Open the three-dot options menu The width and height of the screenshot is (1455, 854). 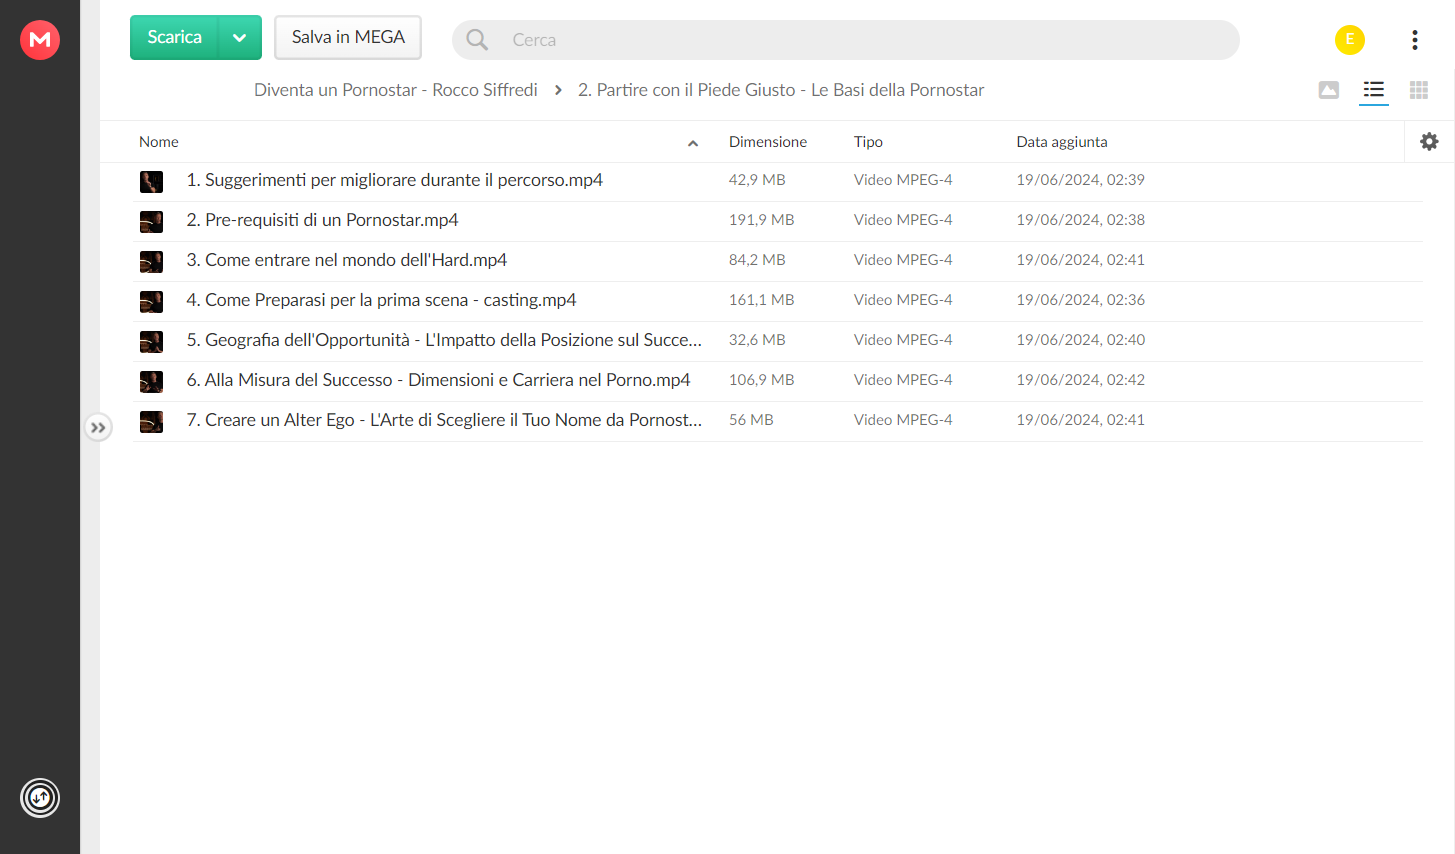pyautogui.click(x=1414, y=40)
